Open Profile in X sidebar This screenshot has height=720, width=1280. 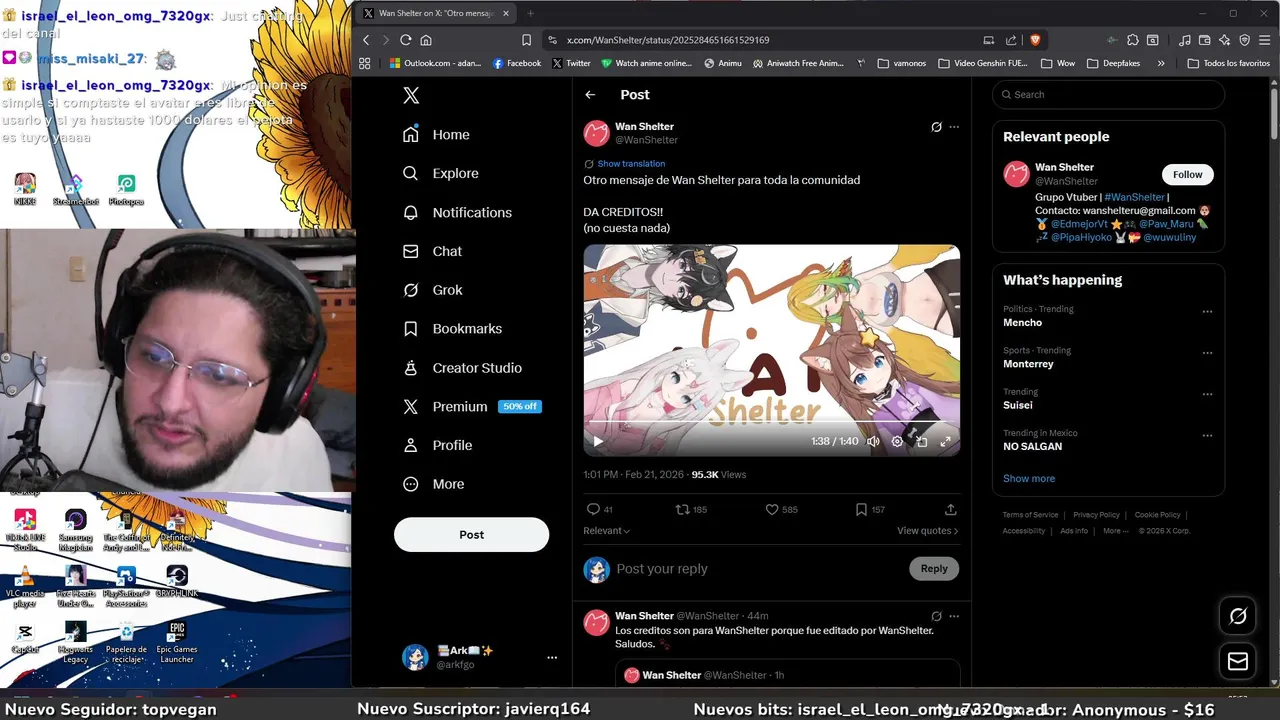437,446
